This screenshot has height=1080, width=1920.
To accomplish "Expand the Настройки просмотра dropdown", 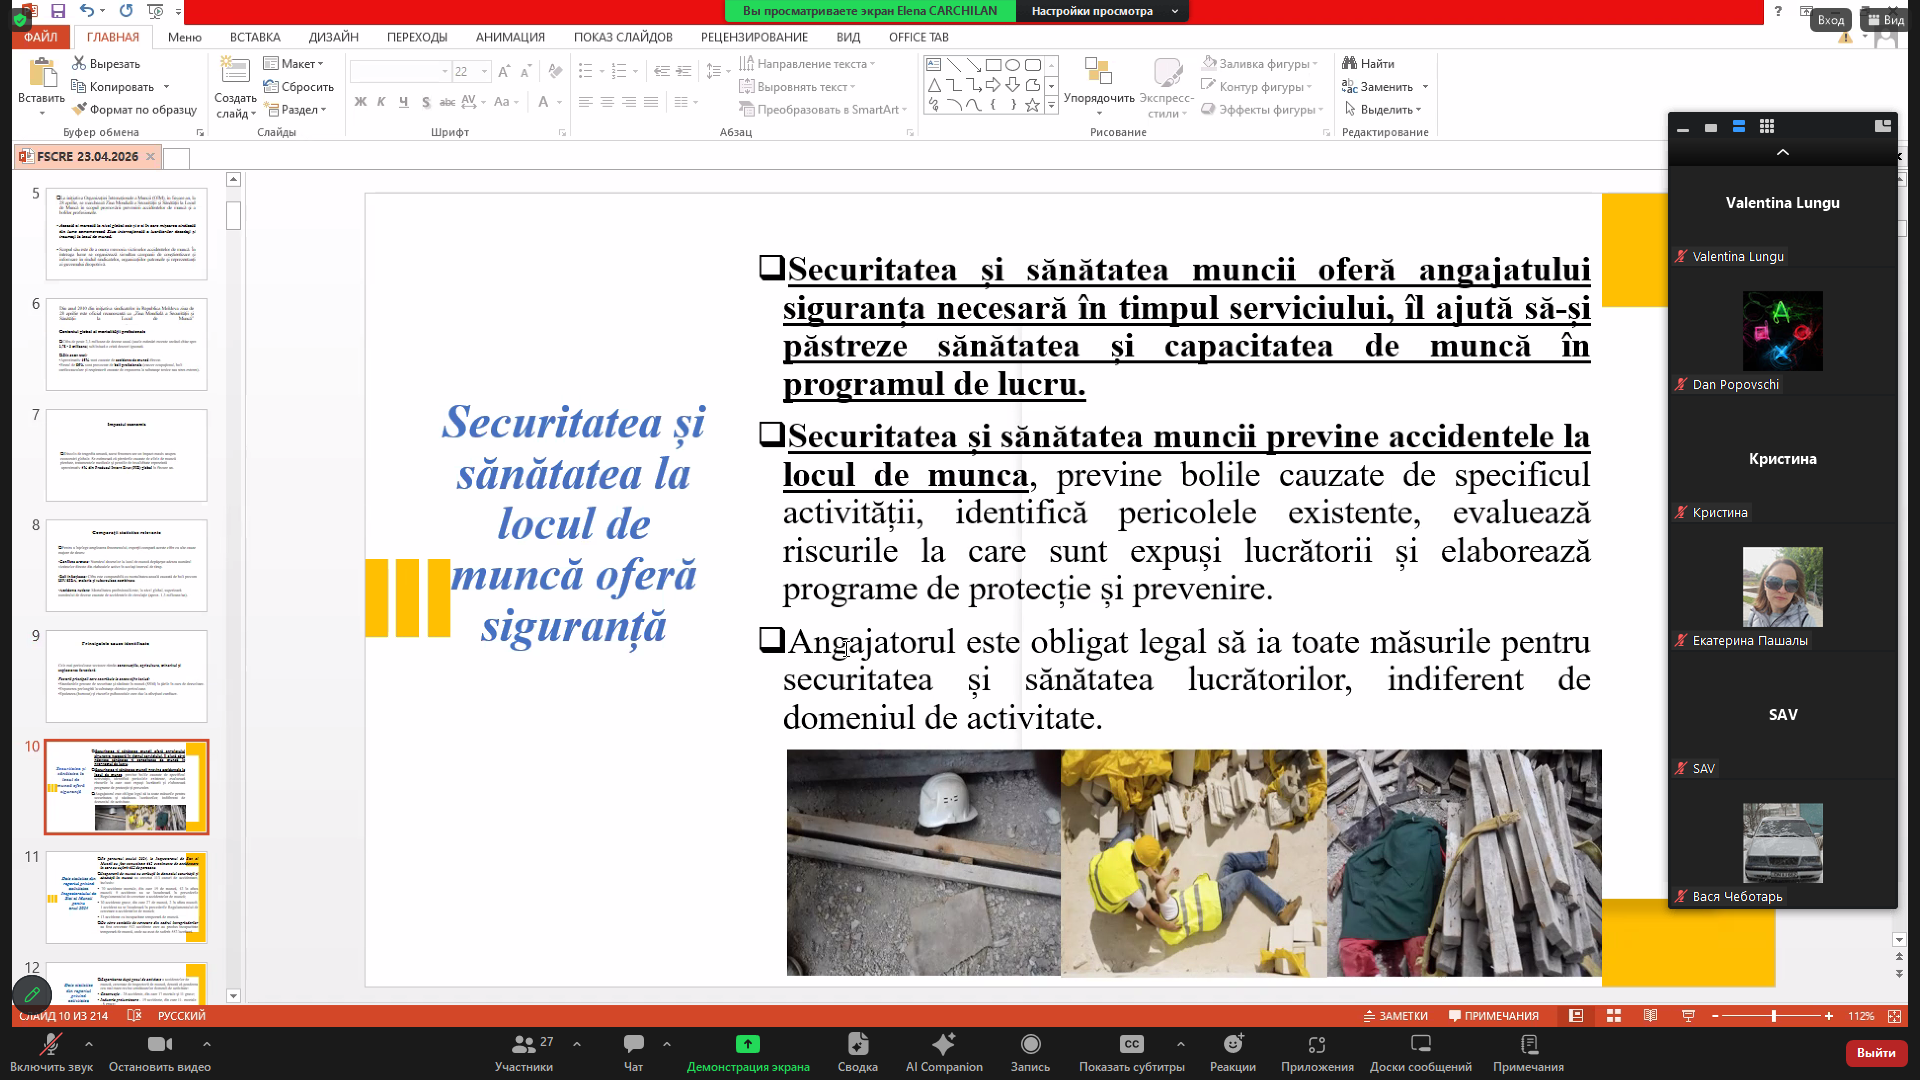I will (1102, 11).
